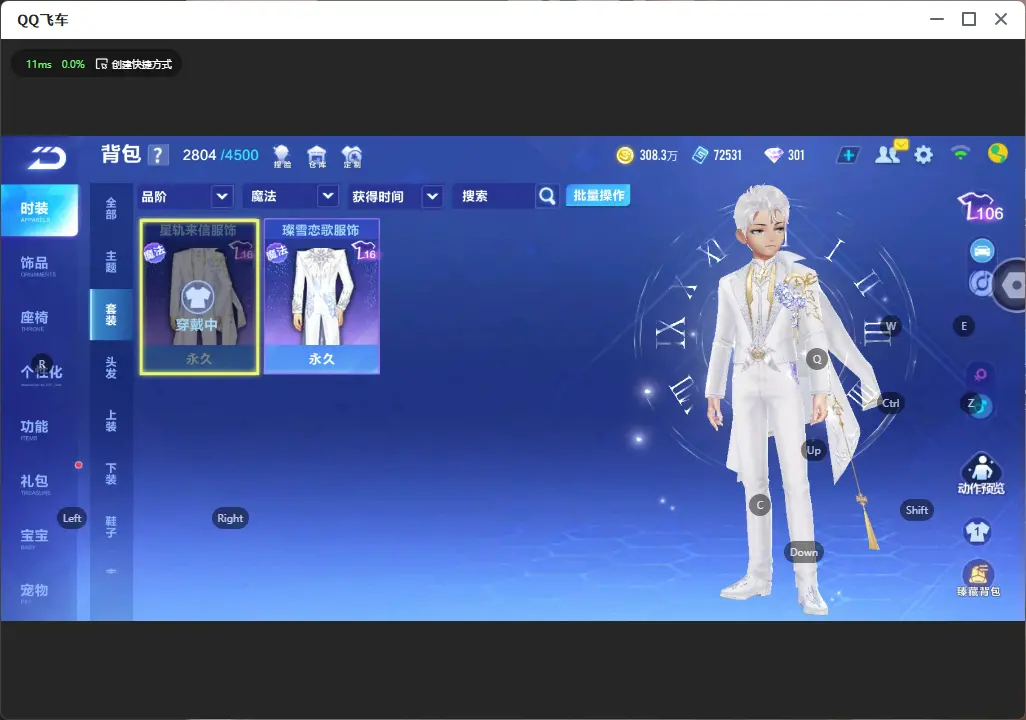This screenshot has height=720, width=1026.
Task: Select the 星轨来信服饰 outfit card
Action: coord(199,297)
